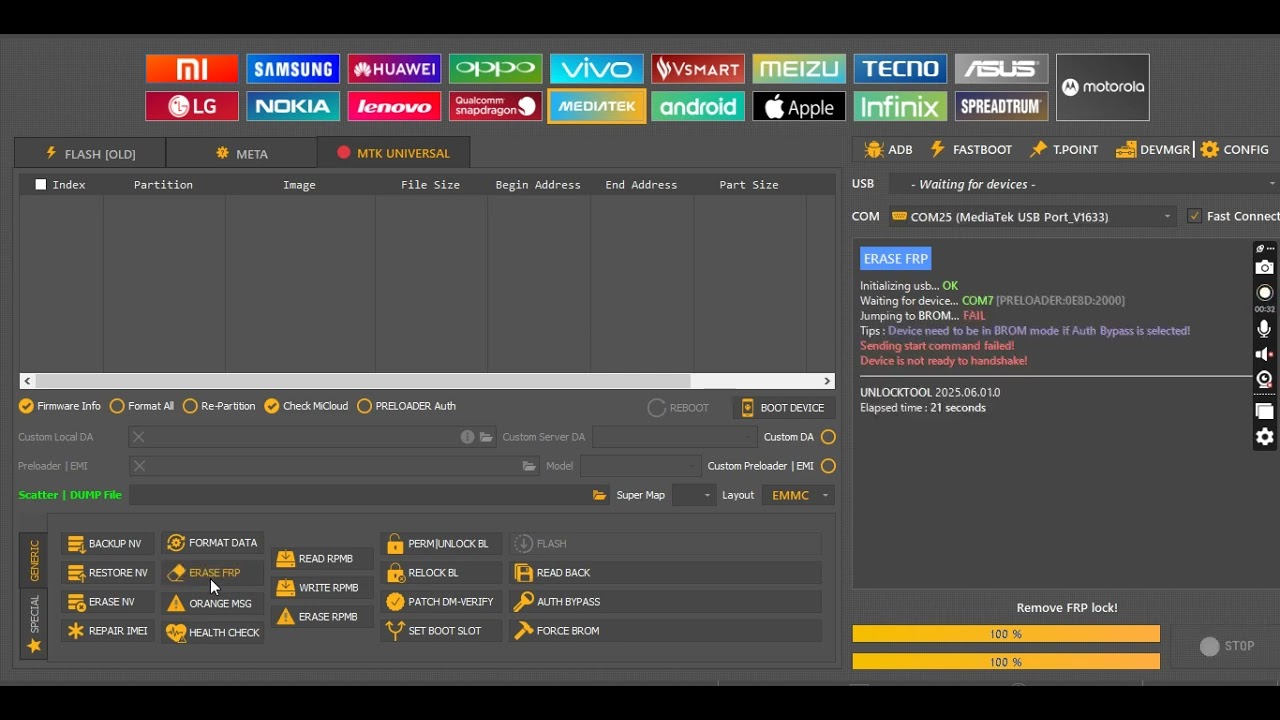The width and height of the screenshot is (1280, 720).
Task: Click the partition scrollbar right arrow
Action: (x=828, y=381)
